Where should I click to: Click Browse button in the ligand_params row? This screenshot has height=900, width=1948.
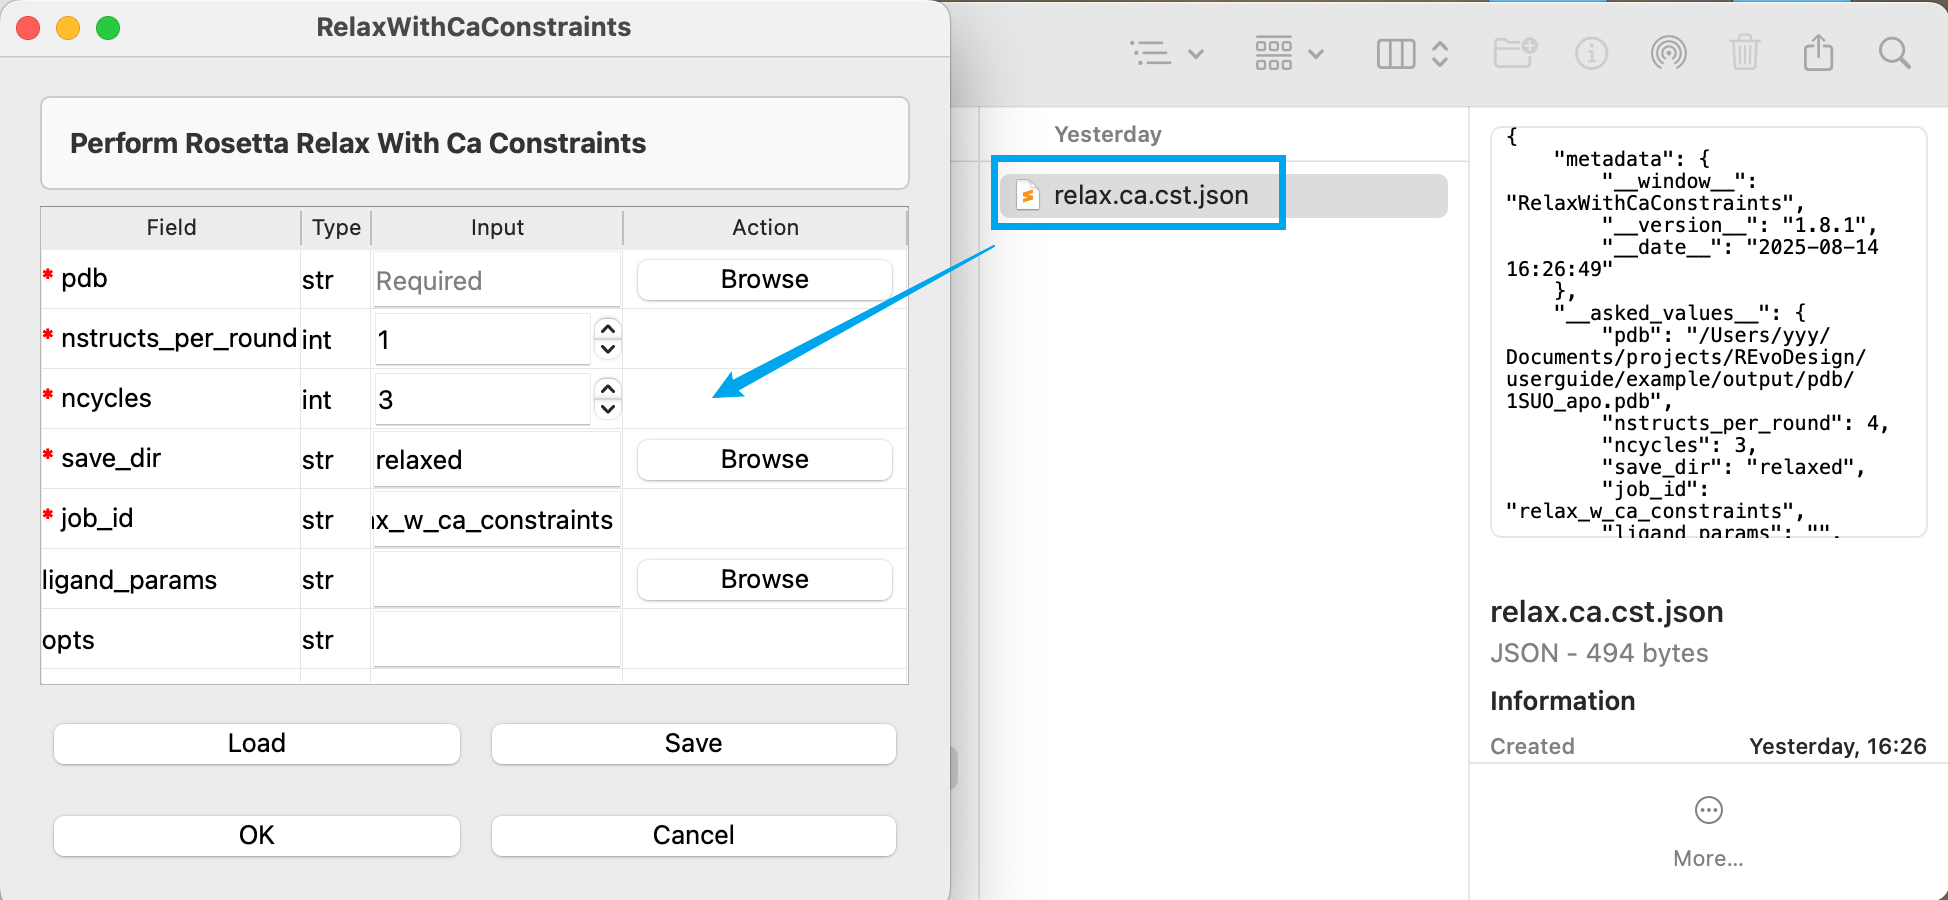coord(765,579)
